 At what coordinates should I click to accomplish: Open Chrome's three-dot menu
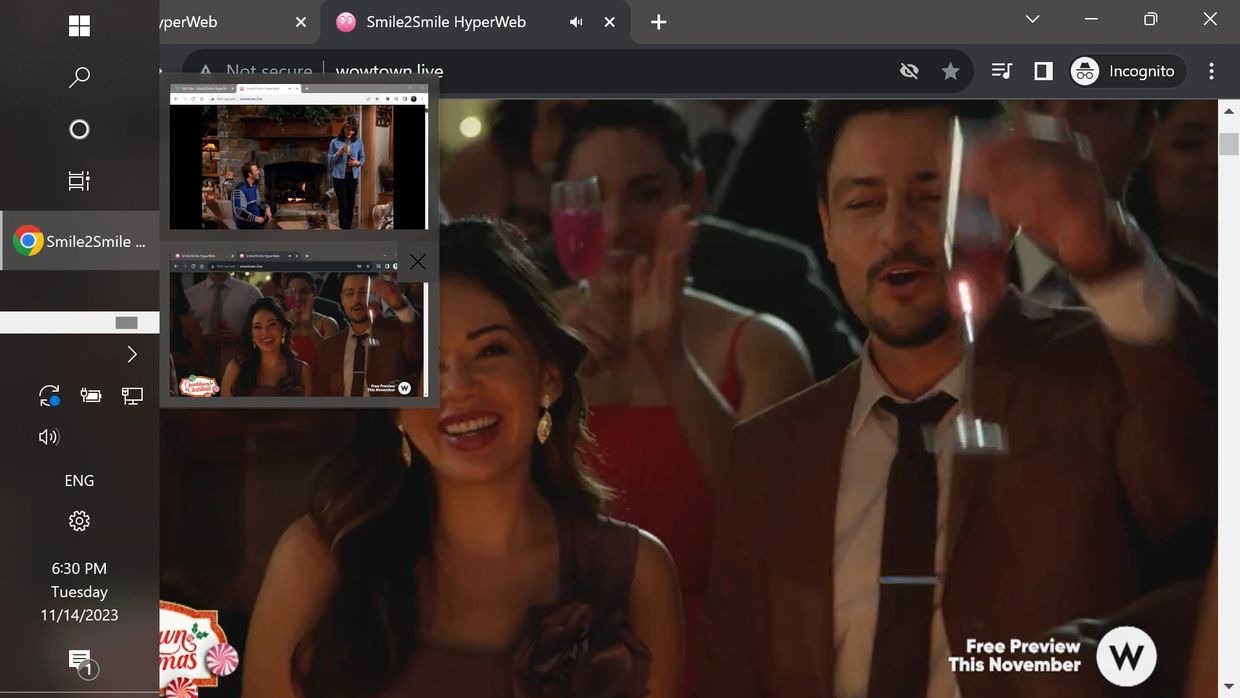(x=1211, y=71)
